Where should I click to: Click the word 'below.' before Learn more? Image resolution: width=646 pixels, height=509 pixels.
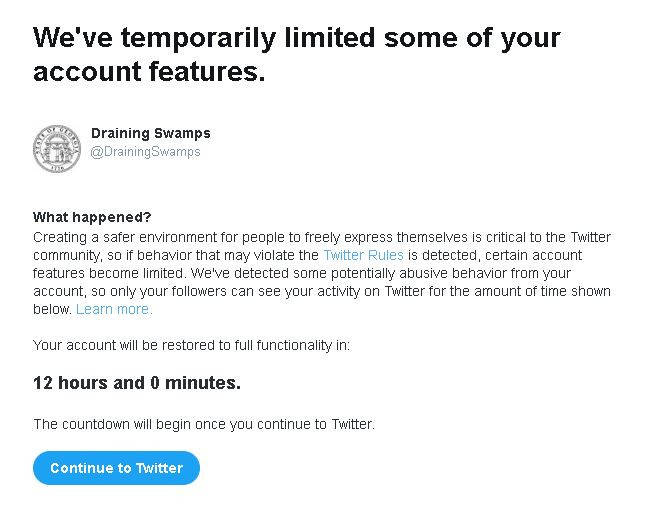pos(52,309)
